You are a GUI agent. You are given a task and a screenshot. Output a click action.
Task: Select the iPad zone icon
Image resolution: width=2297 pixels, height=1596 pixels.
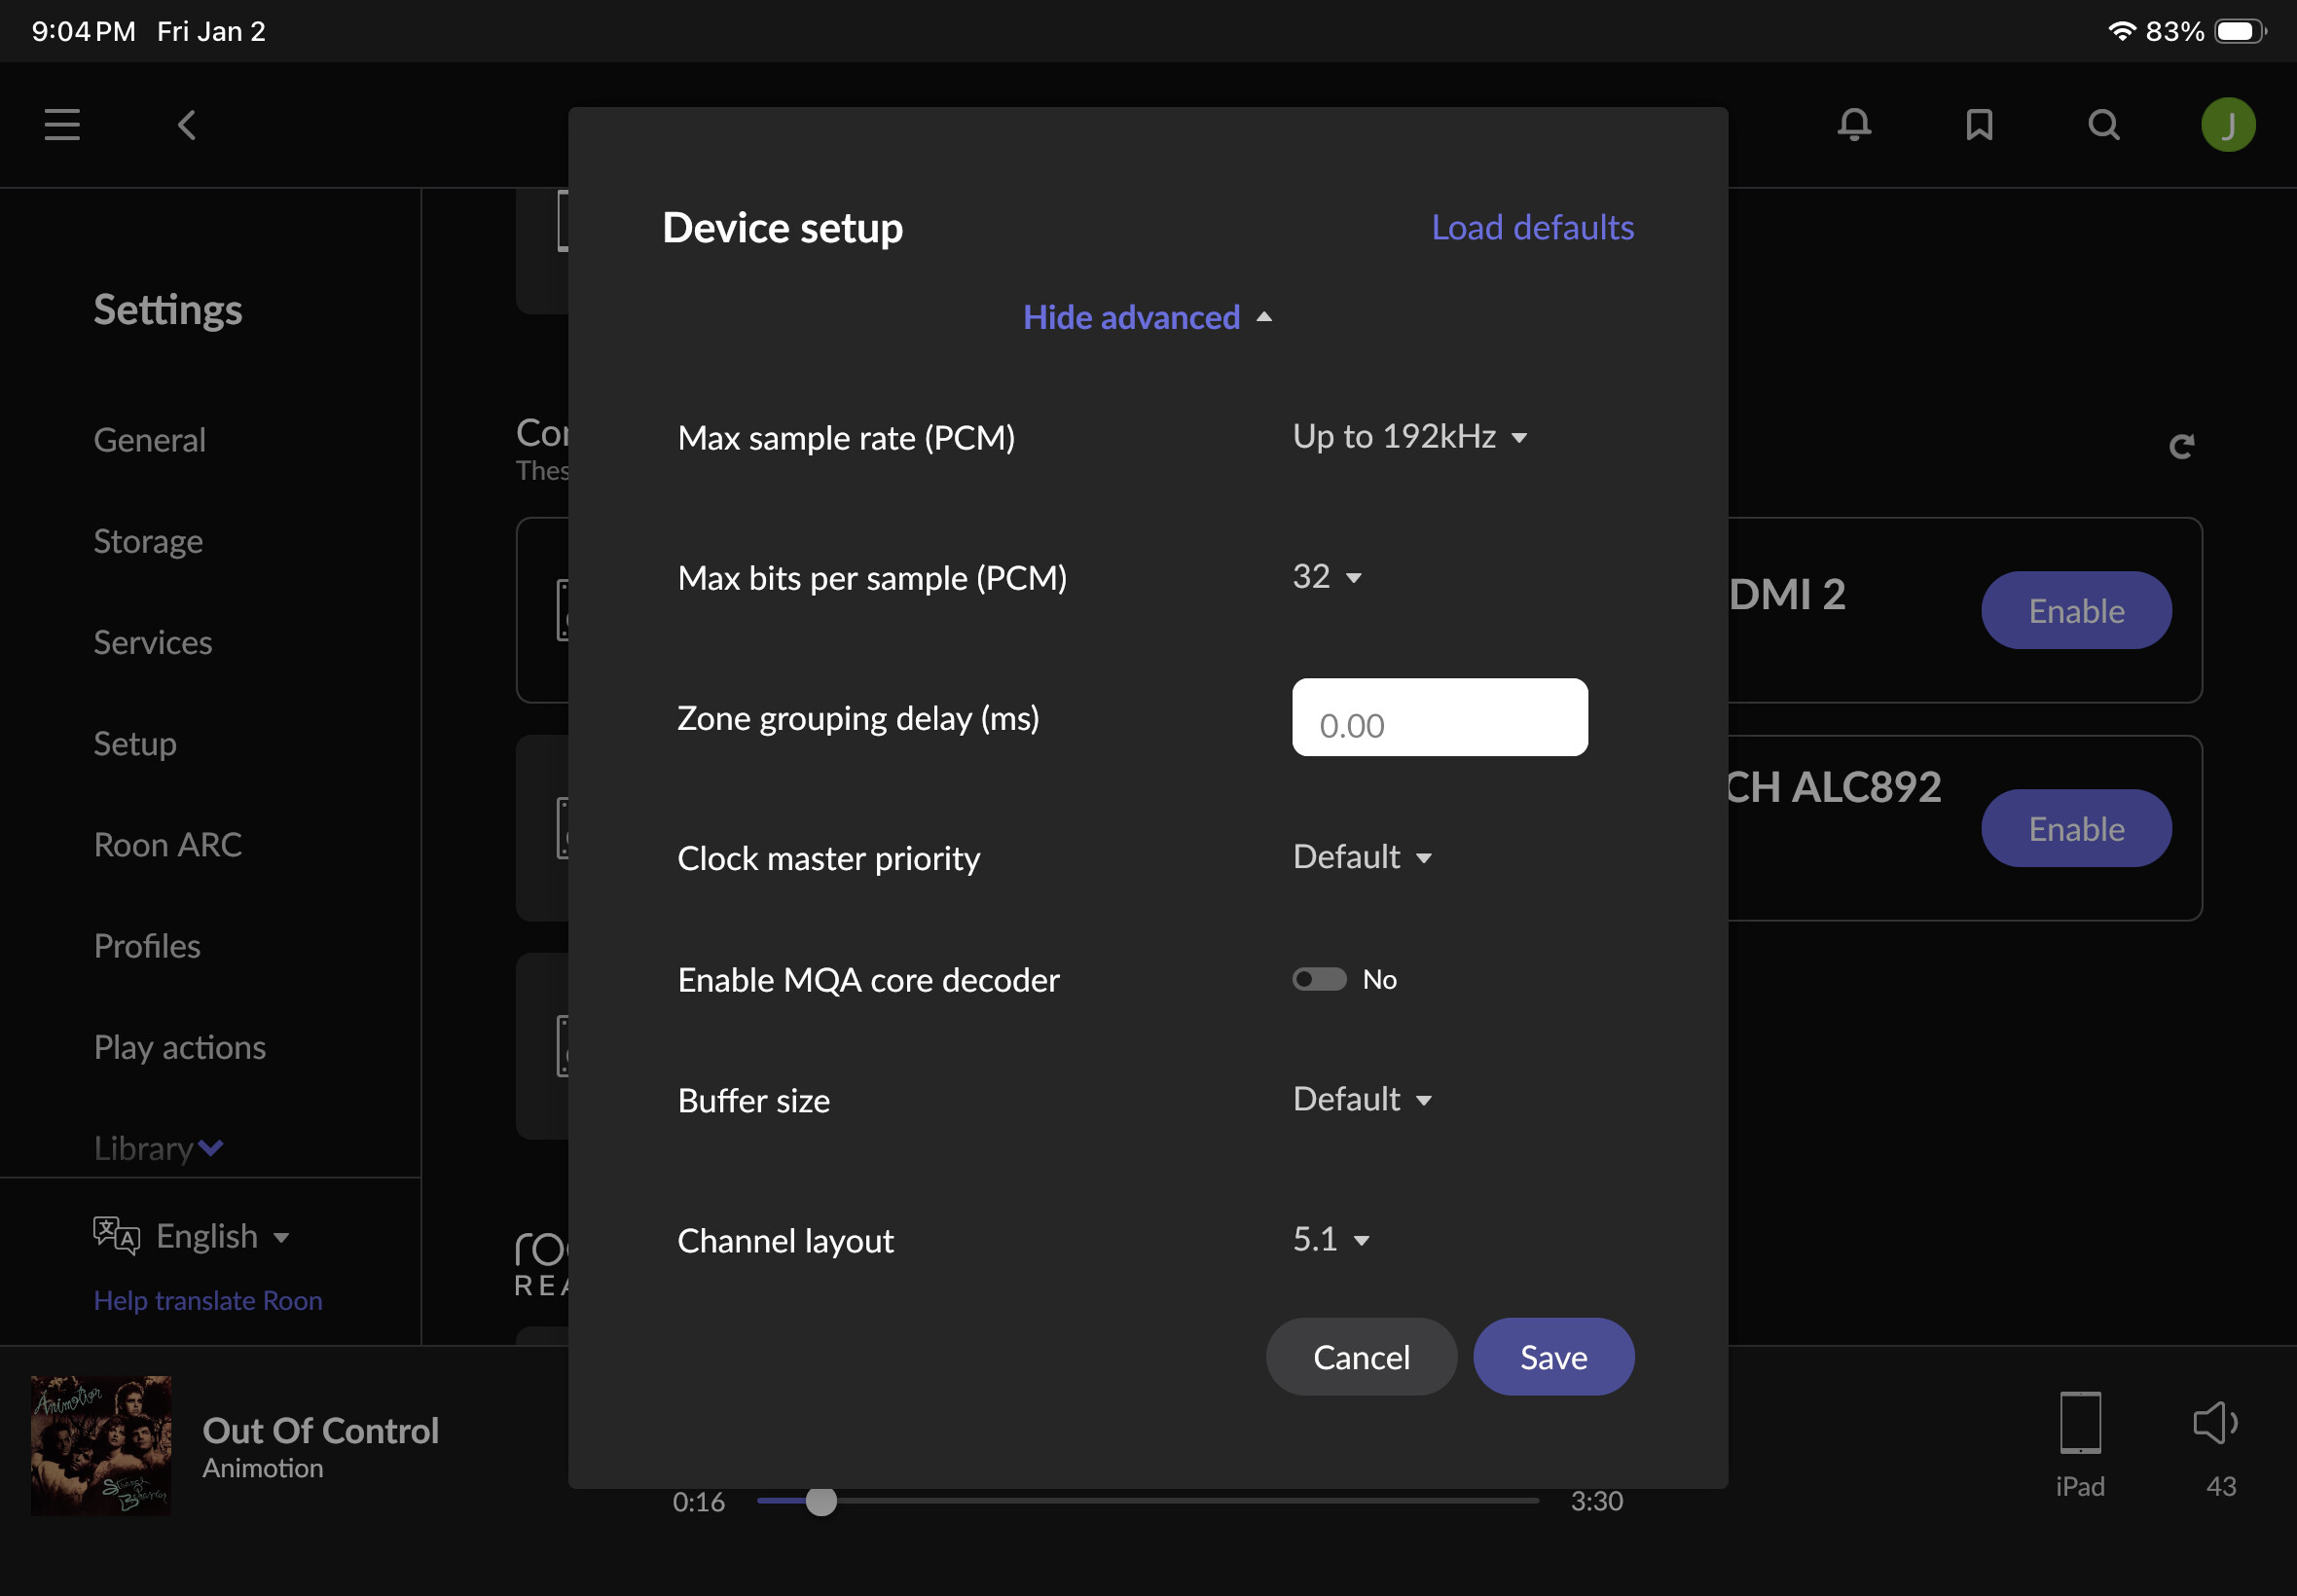point(2080,1421)
